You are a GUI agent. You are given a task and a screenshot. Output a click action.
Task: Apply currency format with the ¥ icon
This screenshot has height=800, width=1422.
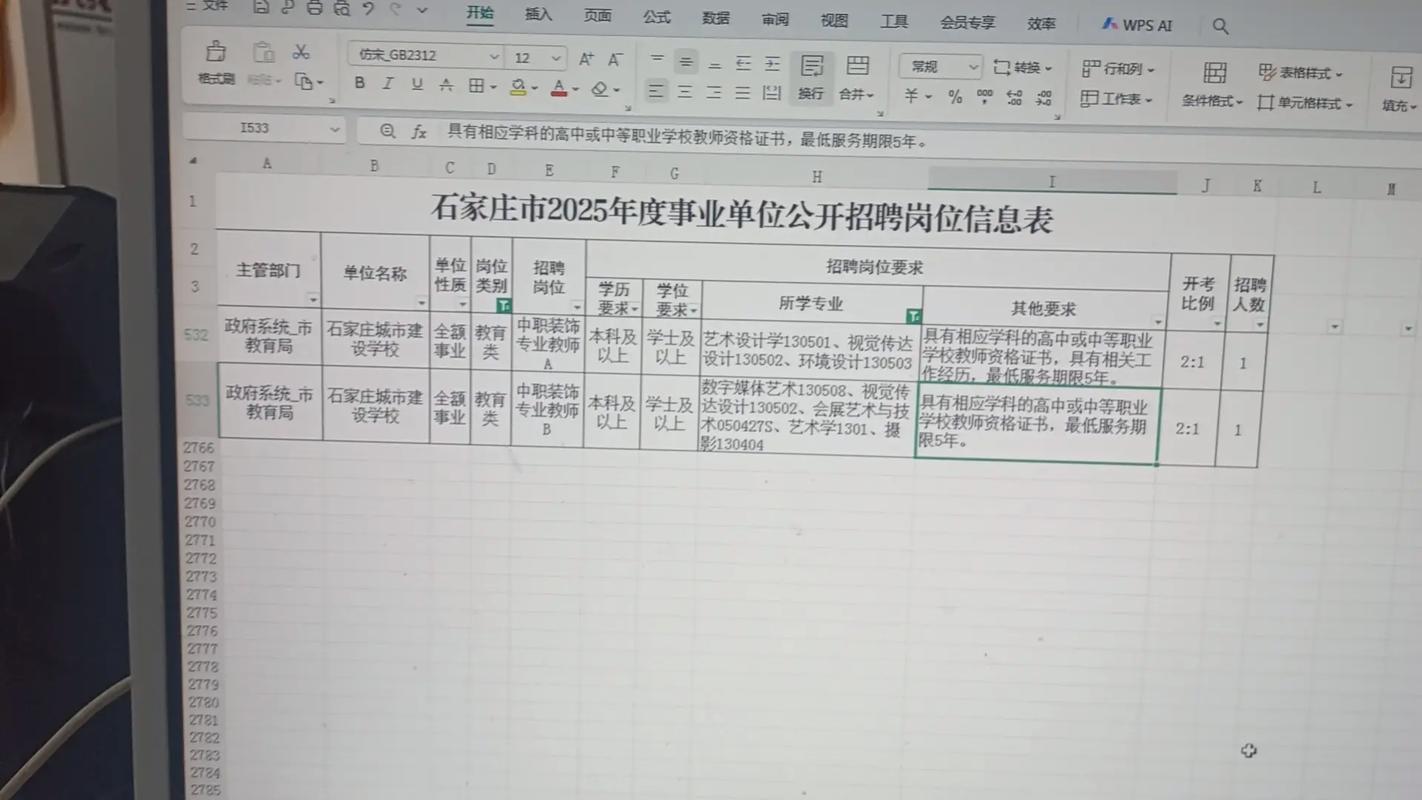pyautogui.click(x=911, y=95)
